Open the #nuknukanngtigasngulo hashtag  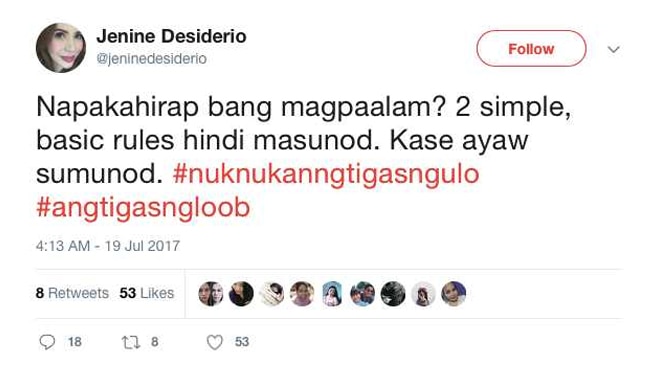326,173
